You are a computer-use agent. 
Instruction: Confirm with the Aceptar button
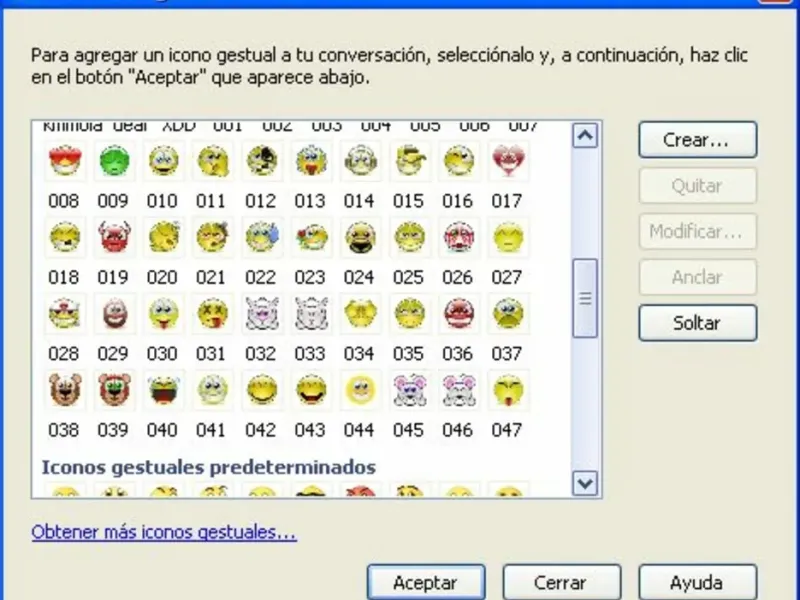point(426,582)
